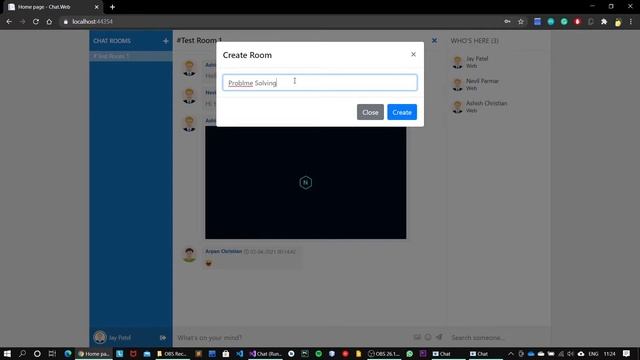Open WhatsApp from the taskbar
Viewport: 640px width, 360px height.
tap(409, 353)
